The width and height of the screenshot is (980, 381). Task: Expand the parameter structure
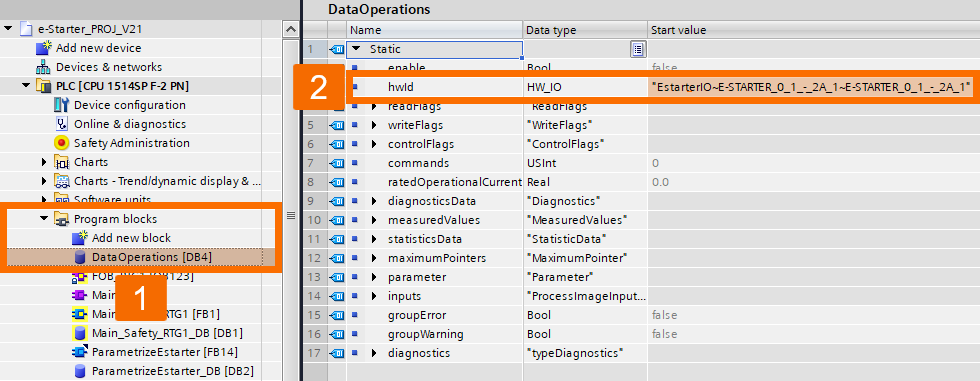[x=374, y=277]
